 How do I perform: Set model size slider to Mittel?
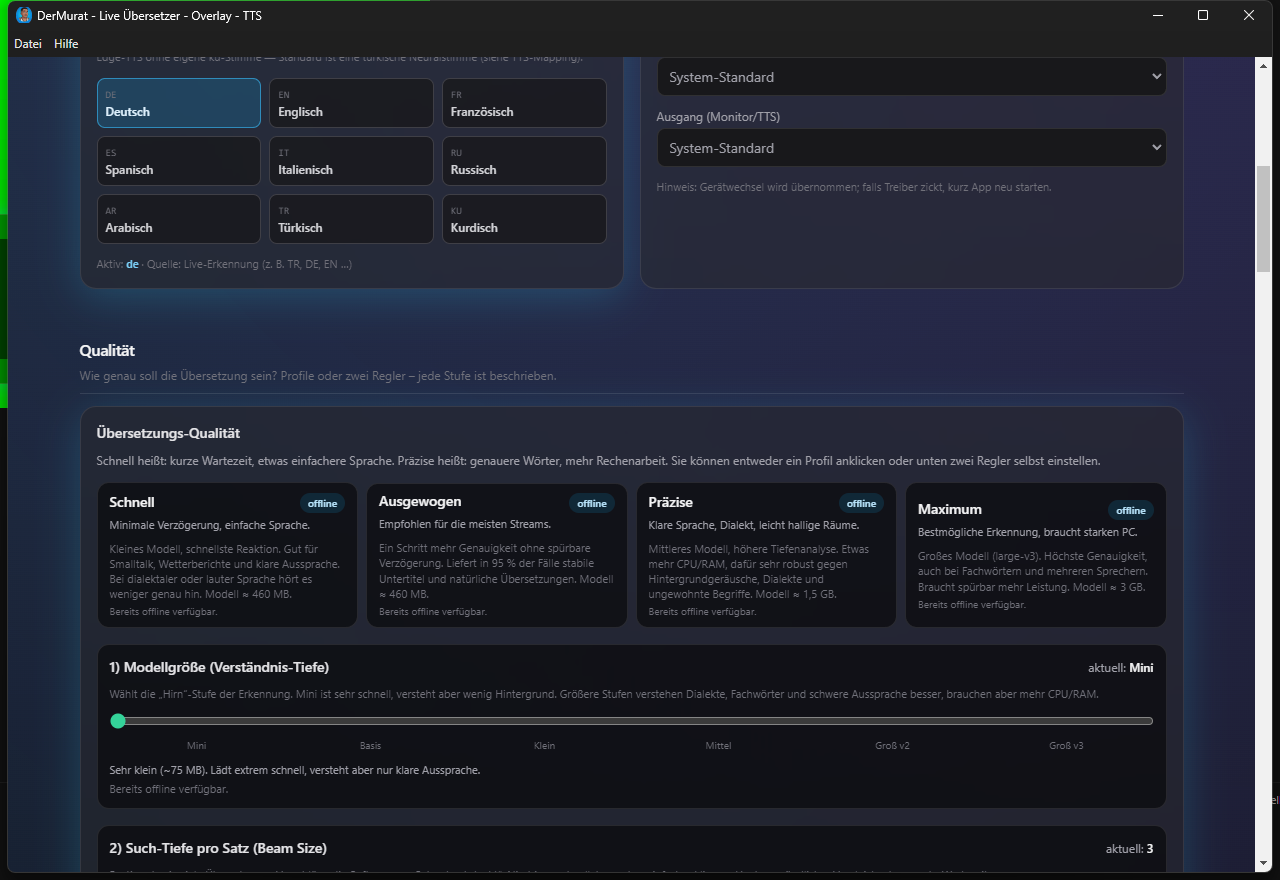(x=718, y=745)
